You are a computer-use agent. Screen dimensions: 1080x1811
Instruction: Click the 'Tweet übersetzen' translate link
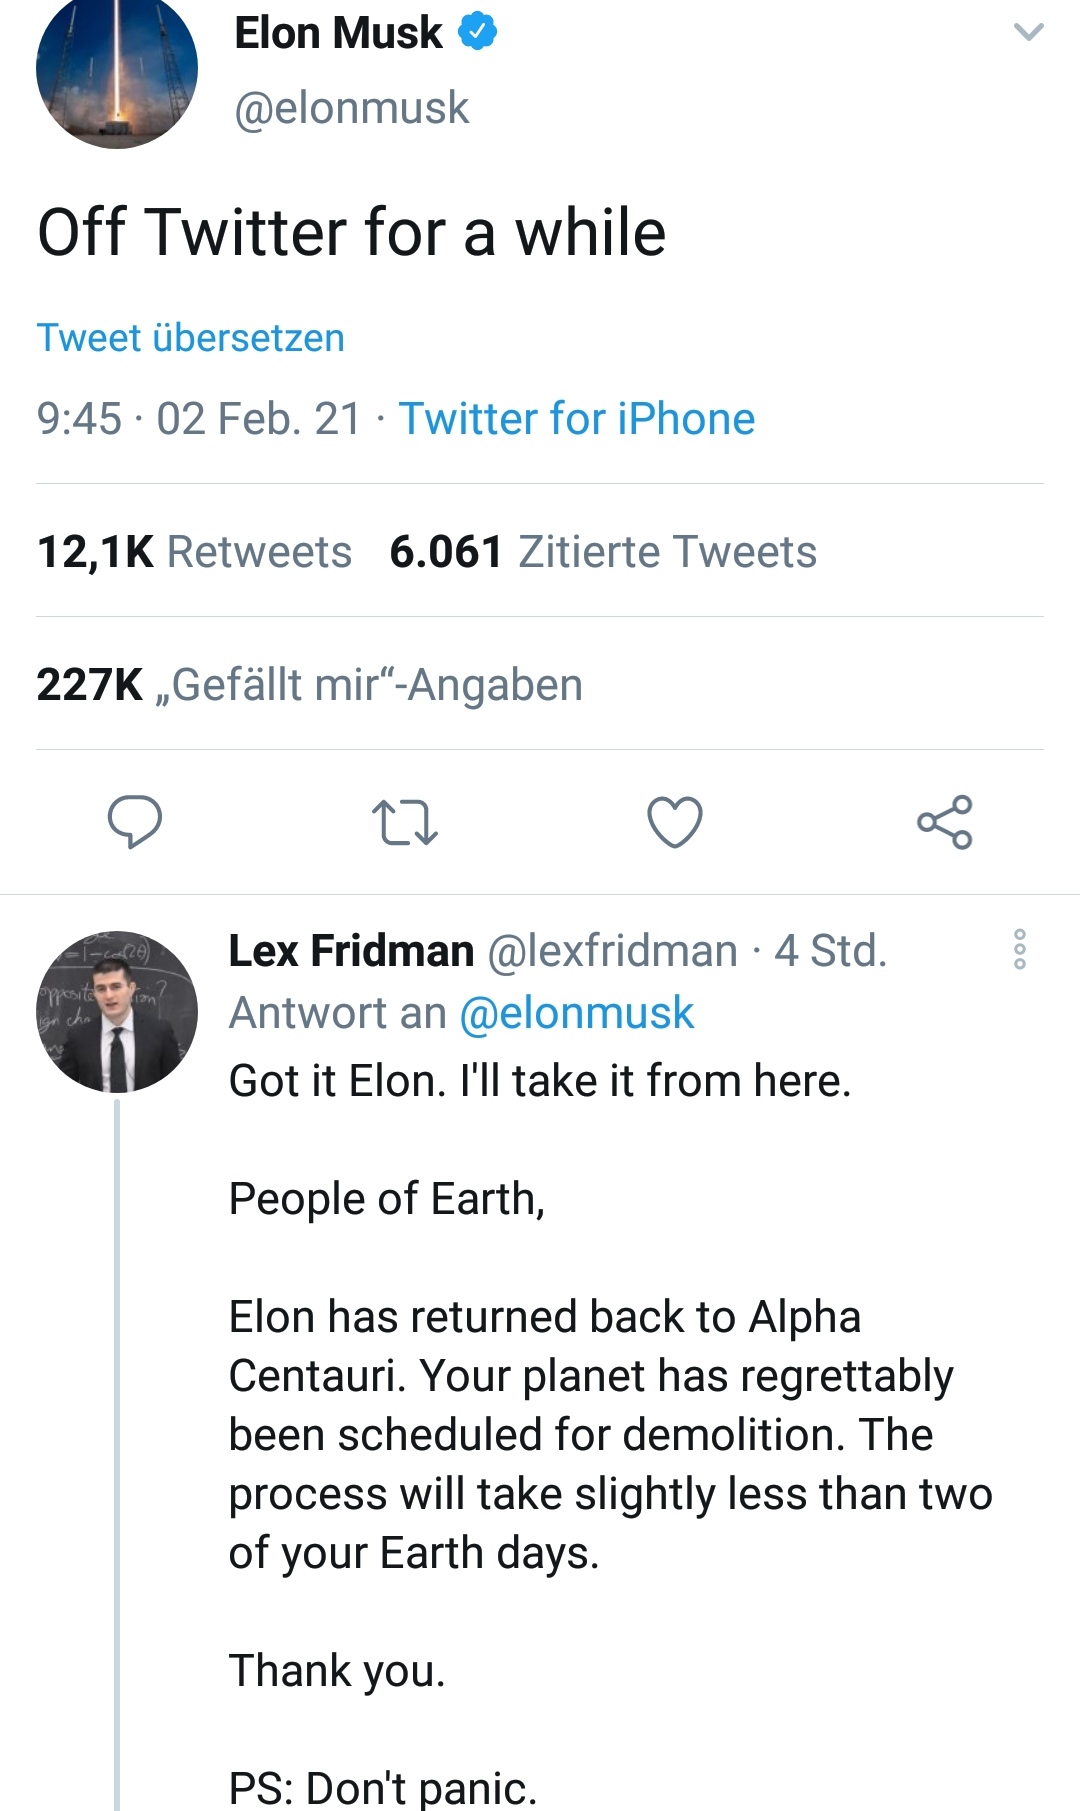(190, 338)
